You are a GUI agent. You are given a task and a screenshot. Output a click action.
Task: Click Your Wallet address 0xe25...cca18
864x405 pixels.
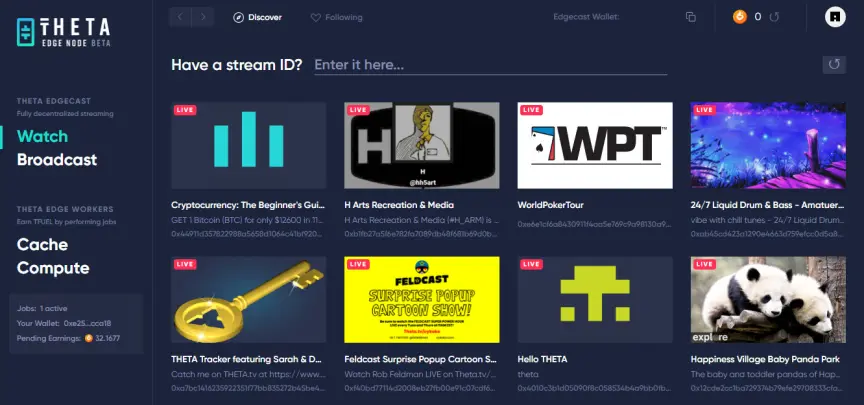tap(63, 323)
